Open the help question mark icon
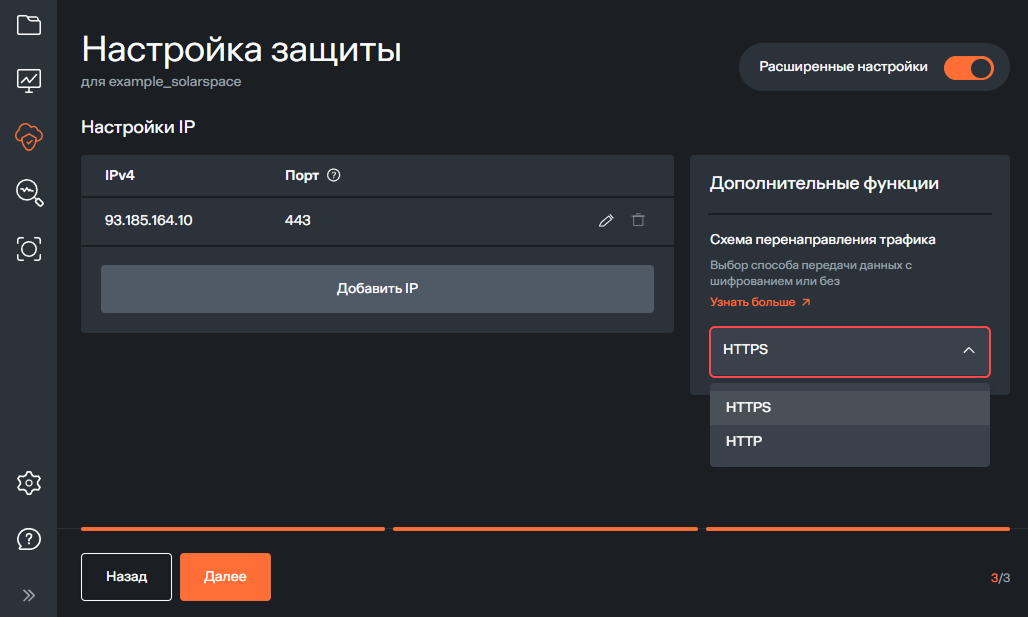The width and height of the screenshot is (1028, 617). 29,539
